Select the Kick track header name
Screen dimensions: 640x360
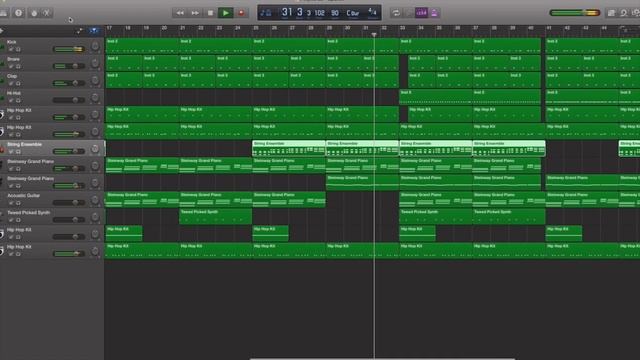pos(11,42)
